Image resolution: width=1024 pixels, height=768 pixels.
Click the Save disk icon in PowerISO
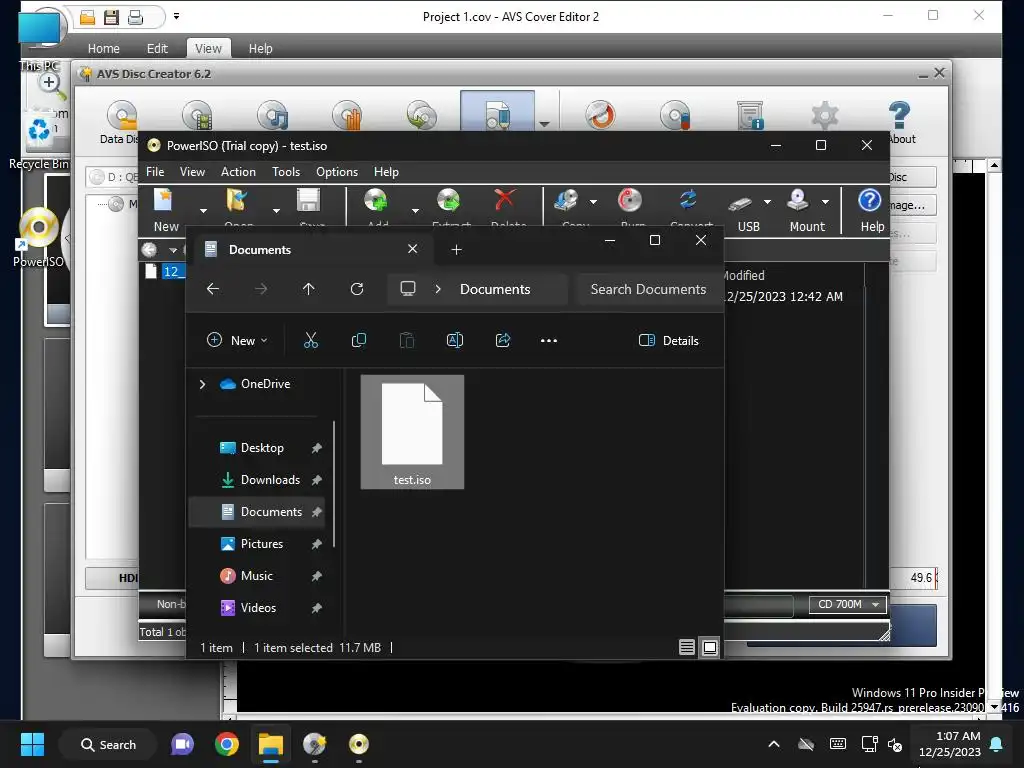click(309, 200)
